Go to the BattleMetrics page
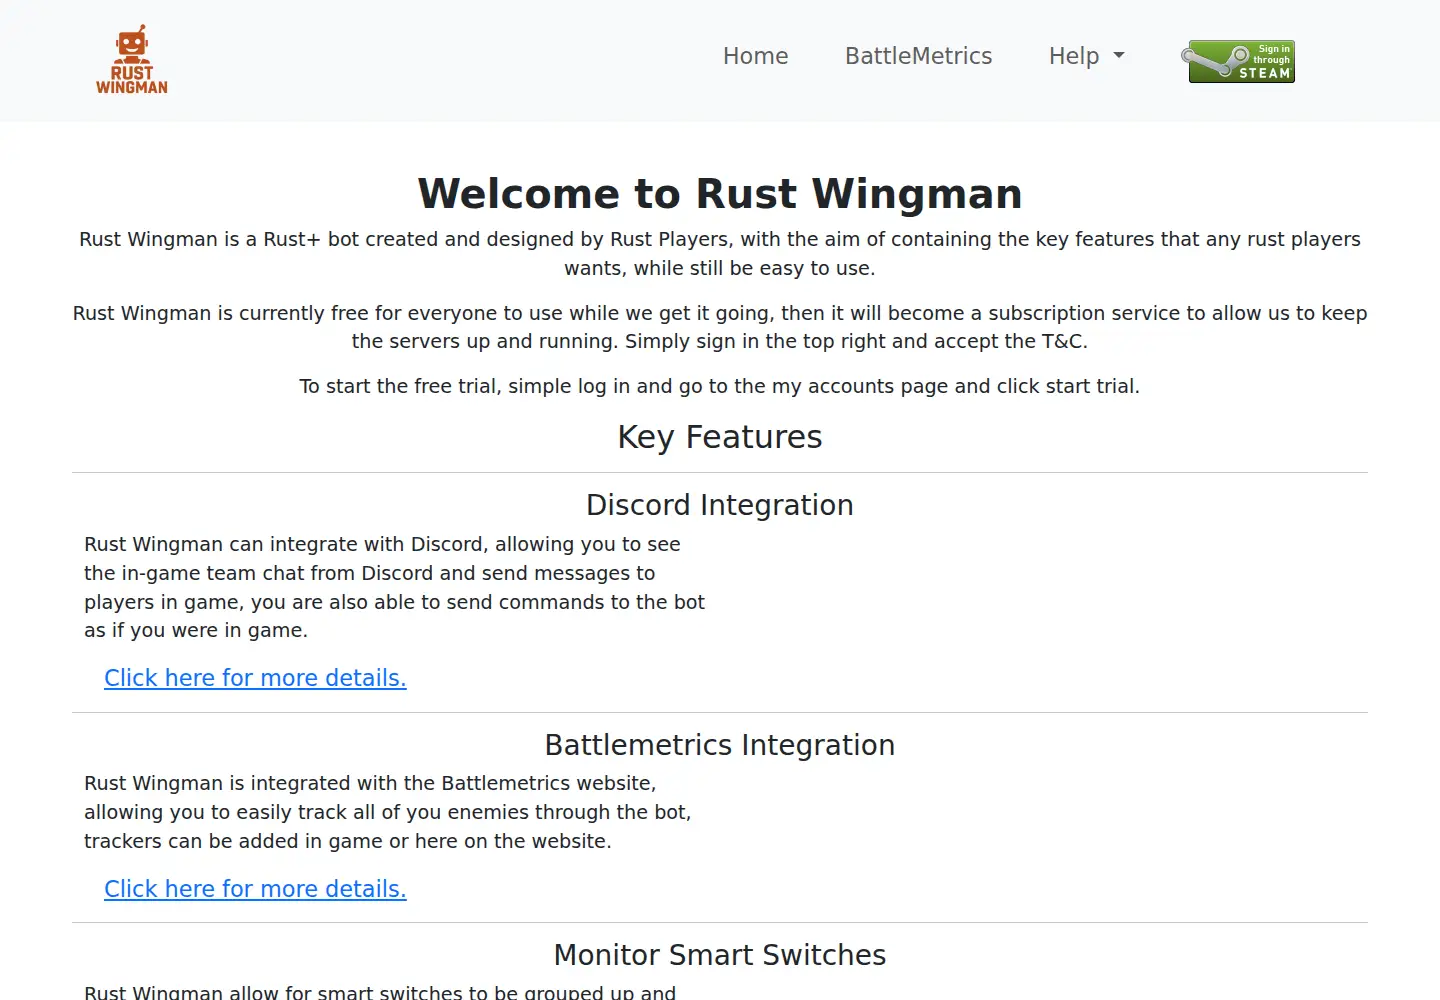 918,56
